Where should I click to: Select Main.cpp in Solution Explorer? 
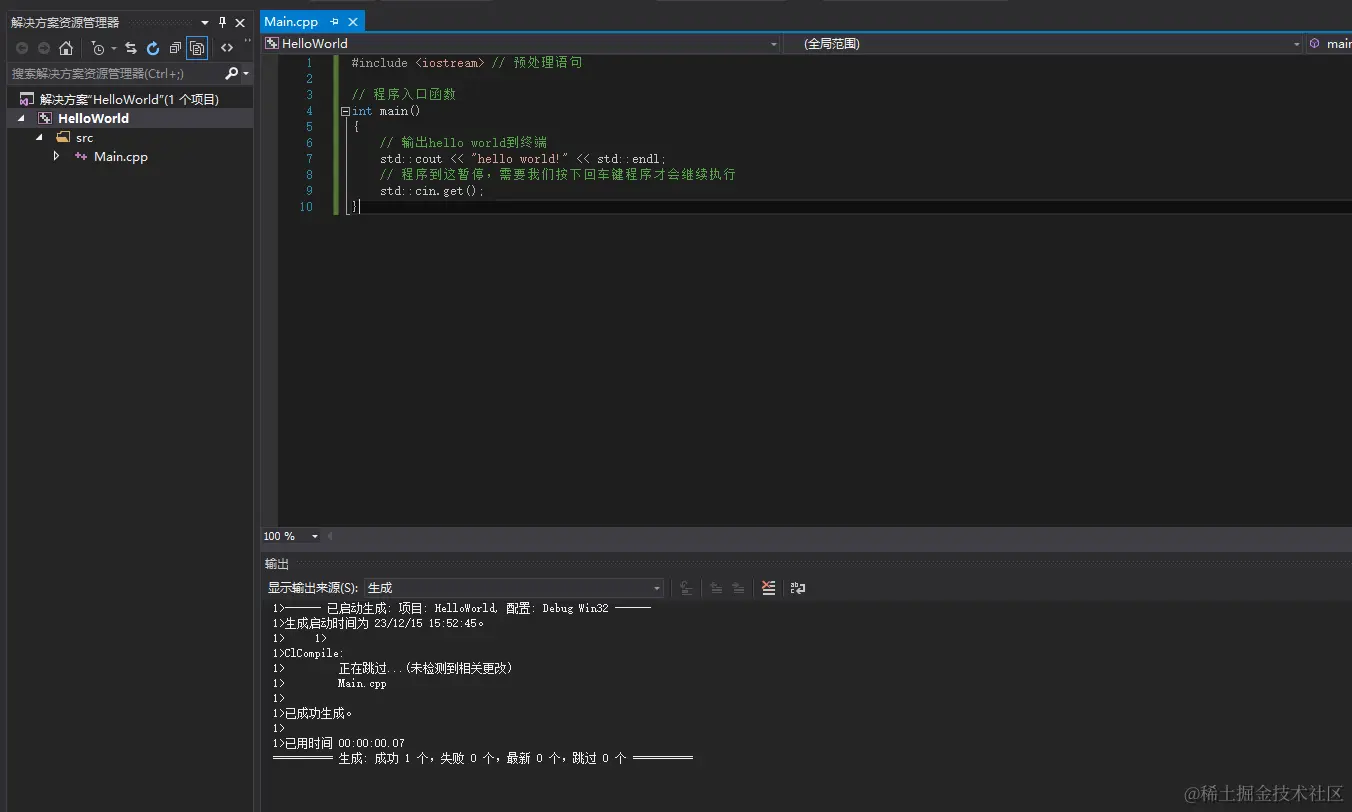click(x=120, y=156)
